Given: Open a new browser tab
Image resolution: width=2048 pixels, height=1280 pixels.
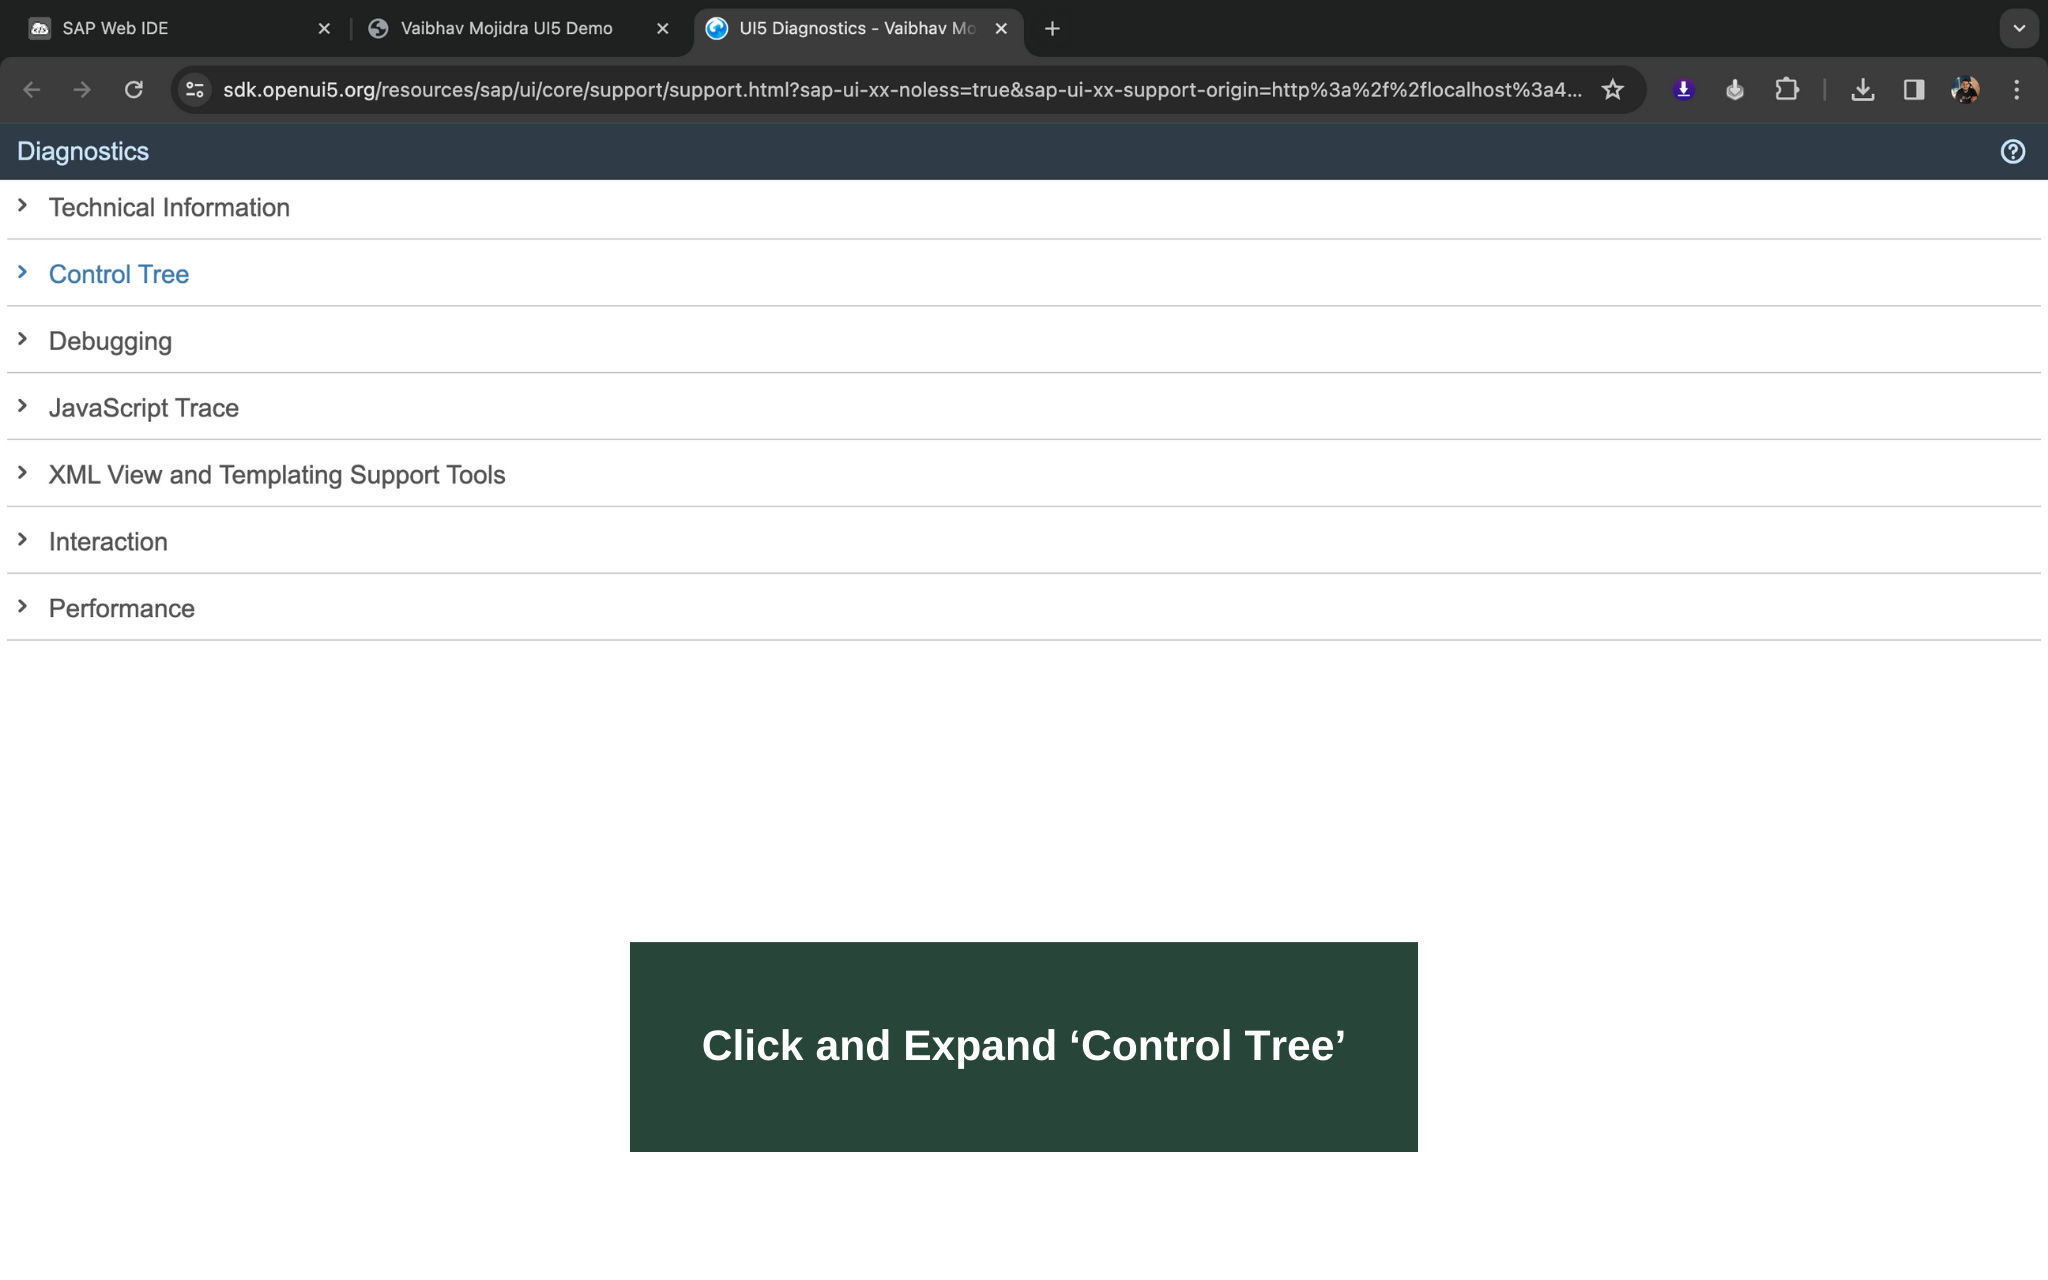Looking at the screenshot, I should tap(1051, 29).
